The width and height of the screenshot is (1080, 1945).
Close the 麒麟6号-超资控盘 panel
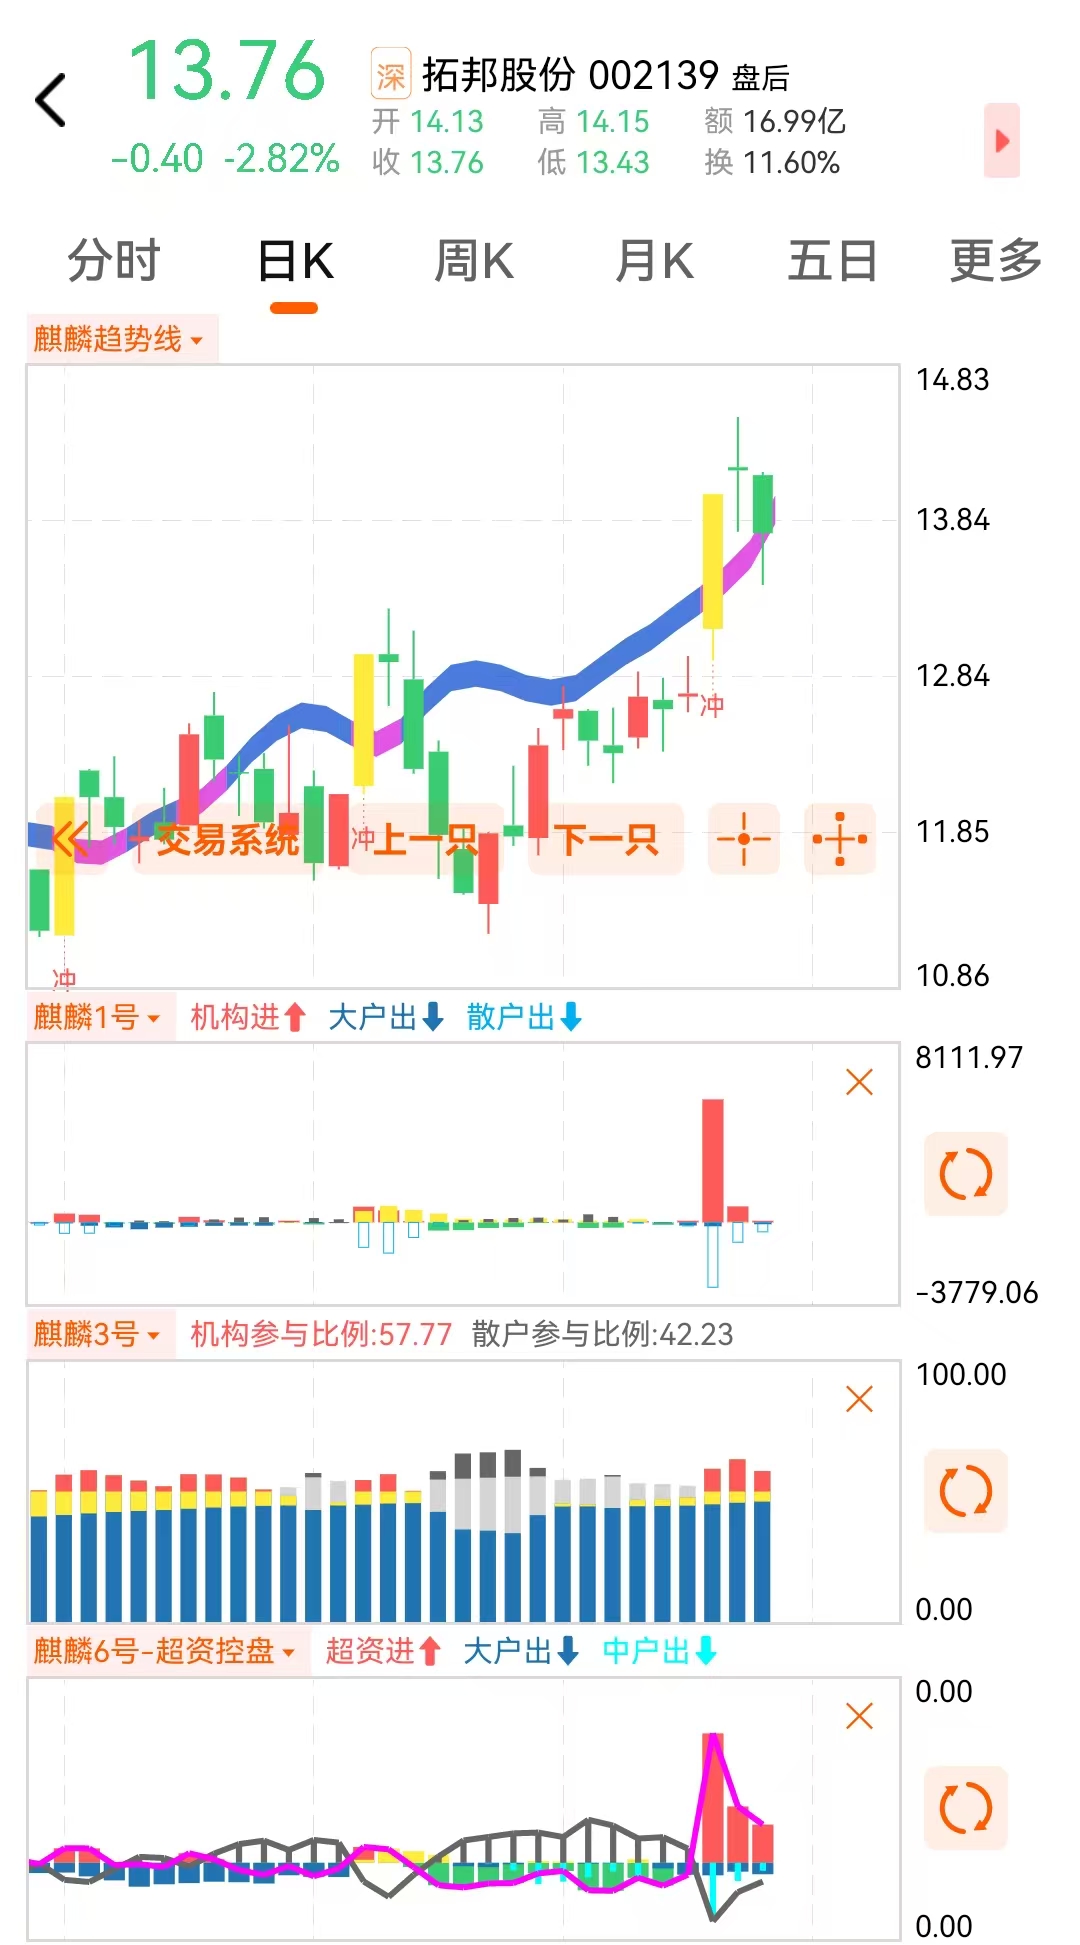[859, 1716]
